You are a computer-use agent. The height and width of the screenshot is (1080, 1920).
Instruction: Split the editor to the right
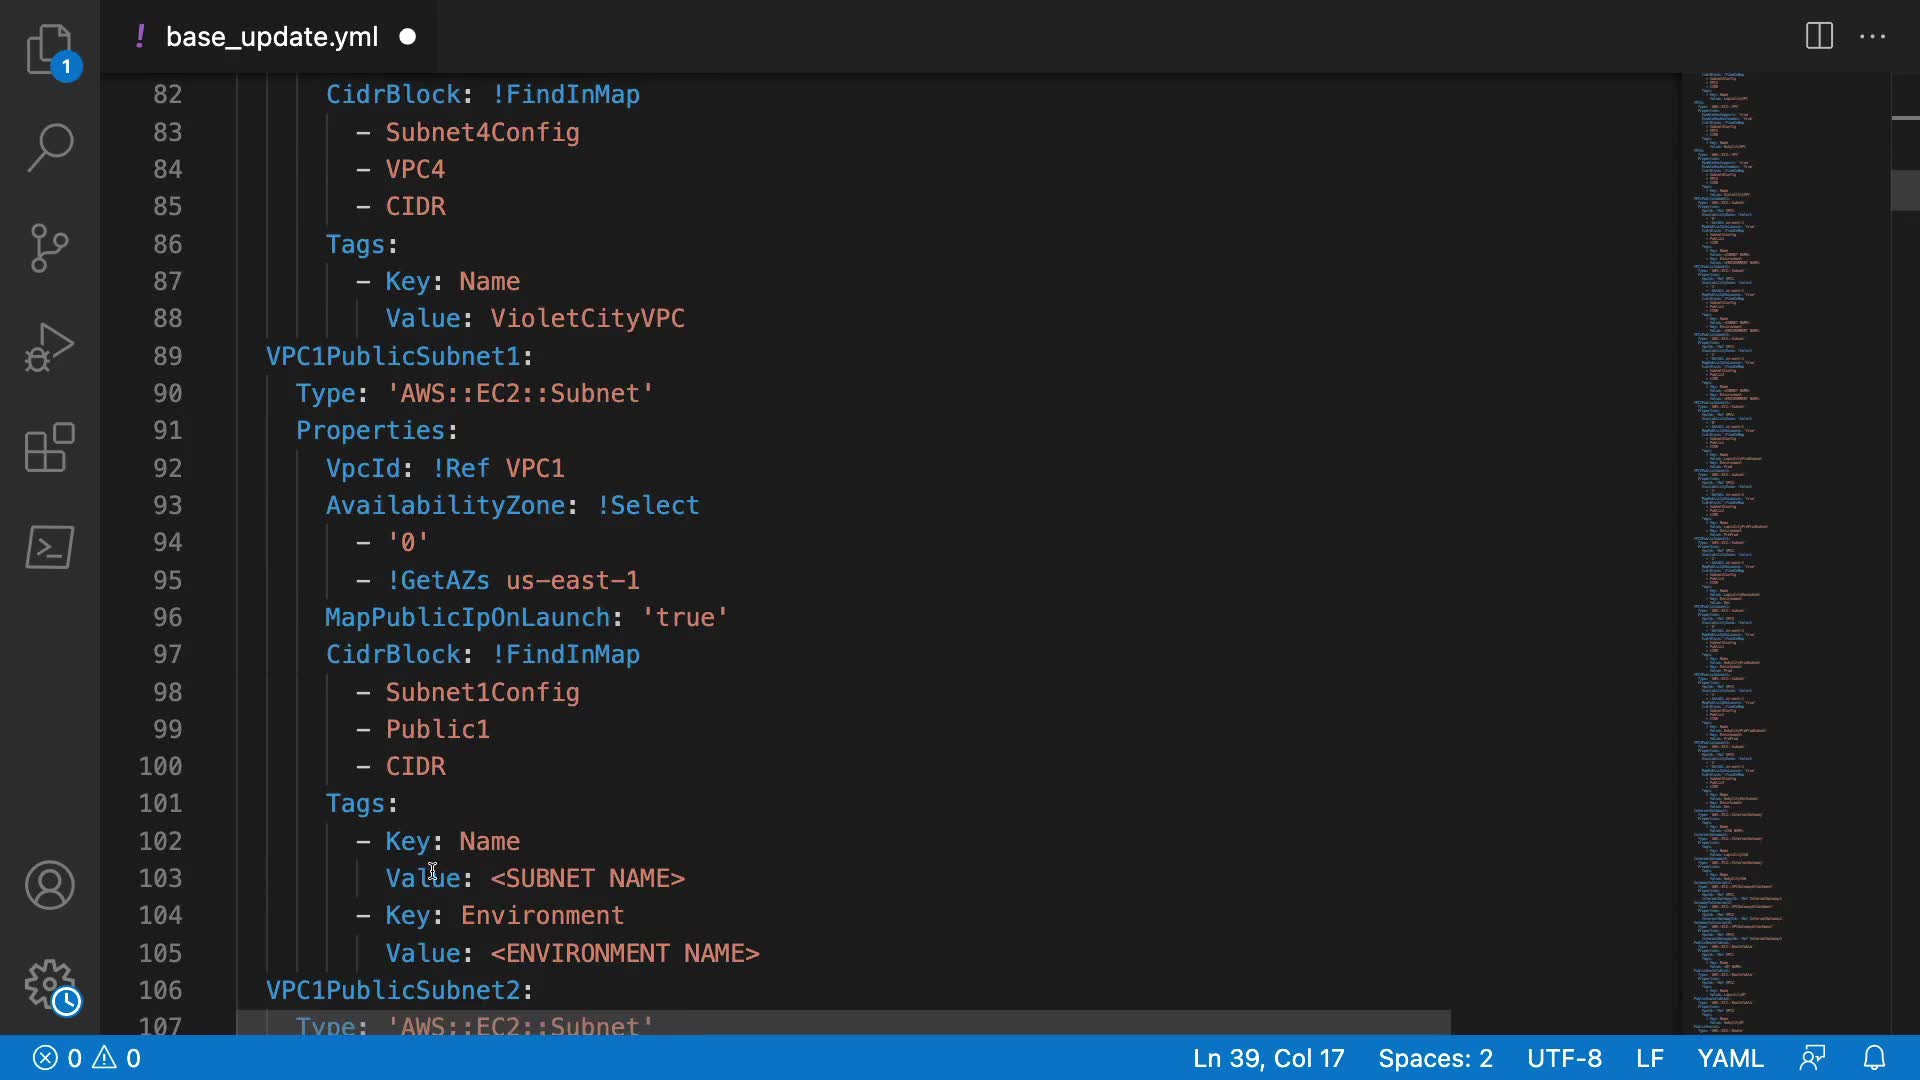1819,37
